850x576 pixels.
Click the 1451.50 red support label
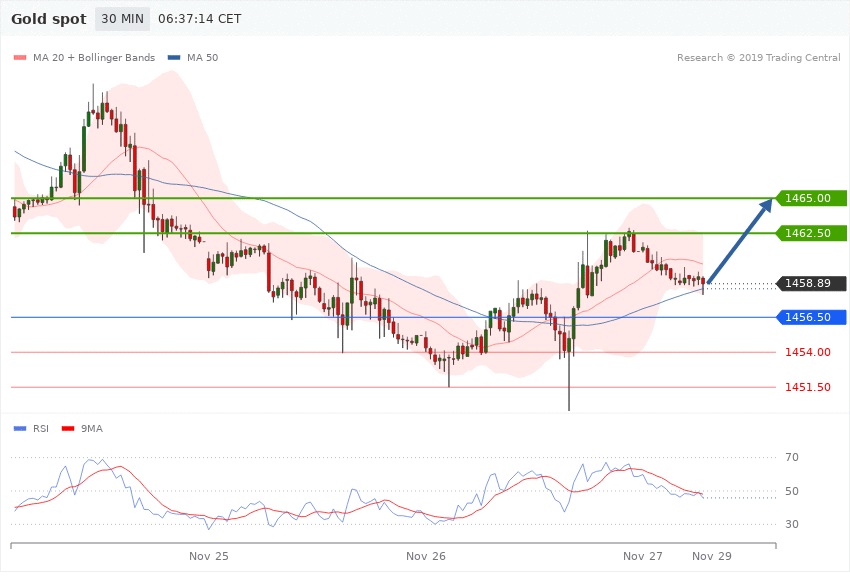(x=811, y=387)
